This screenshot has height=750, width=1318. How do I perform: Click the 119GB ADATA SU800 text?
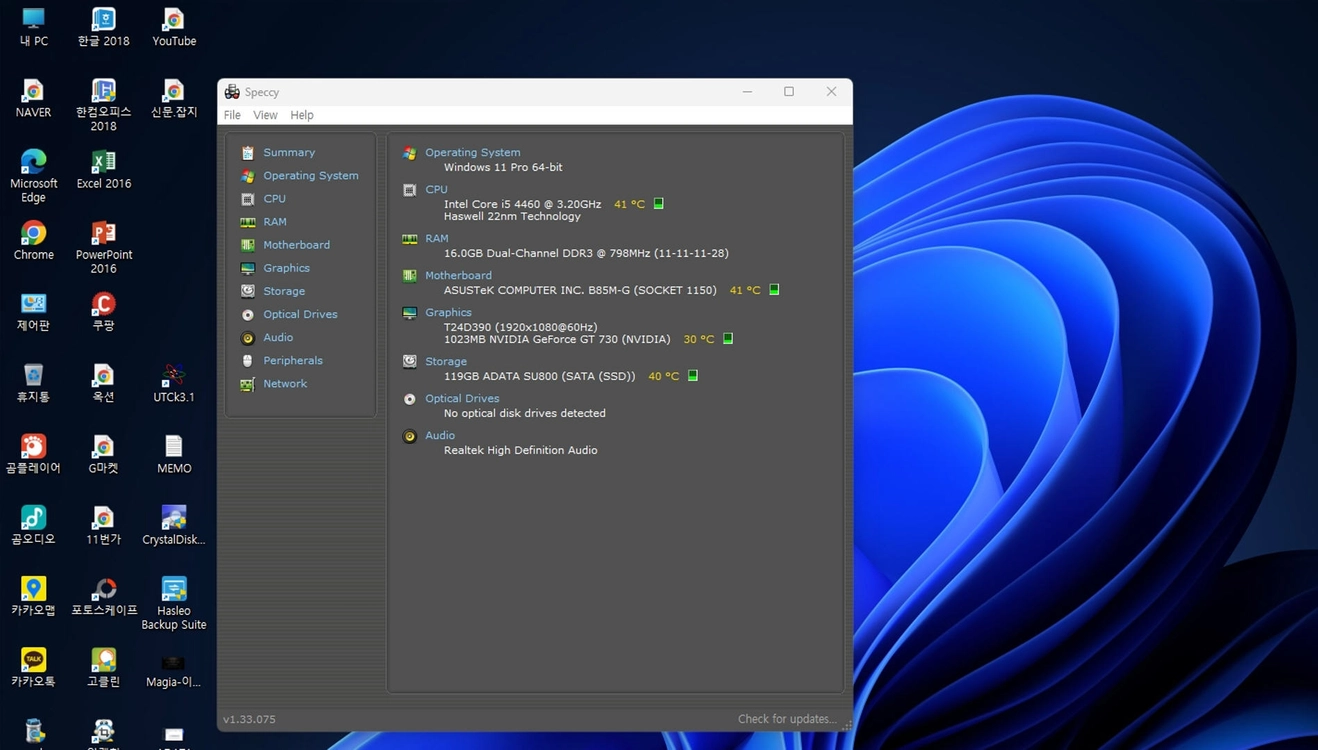coord(540,377)
